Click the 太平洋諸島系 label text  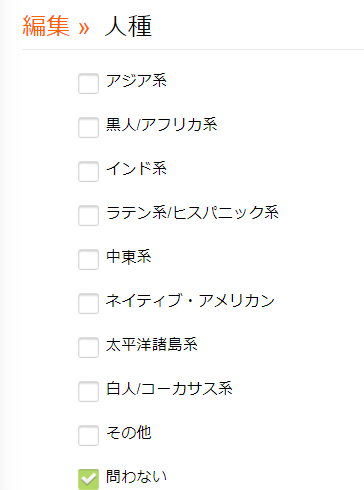(x=152, y=345)
